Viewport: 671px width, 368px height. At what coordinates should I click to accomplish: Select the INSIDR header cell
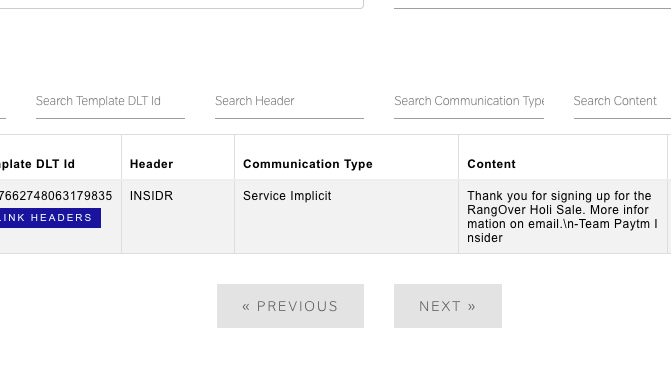pos(151,196)
